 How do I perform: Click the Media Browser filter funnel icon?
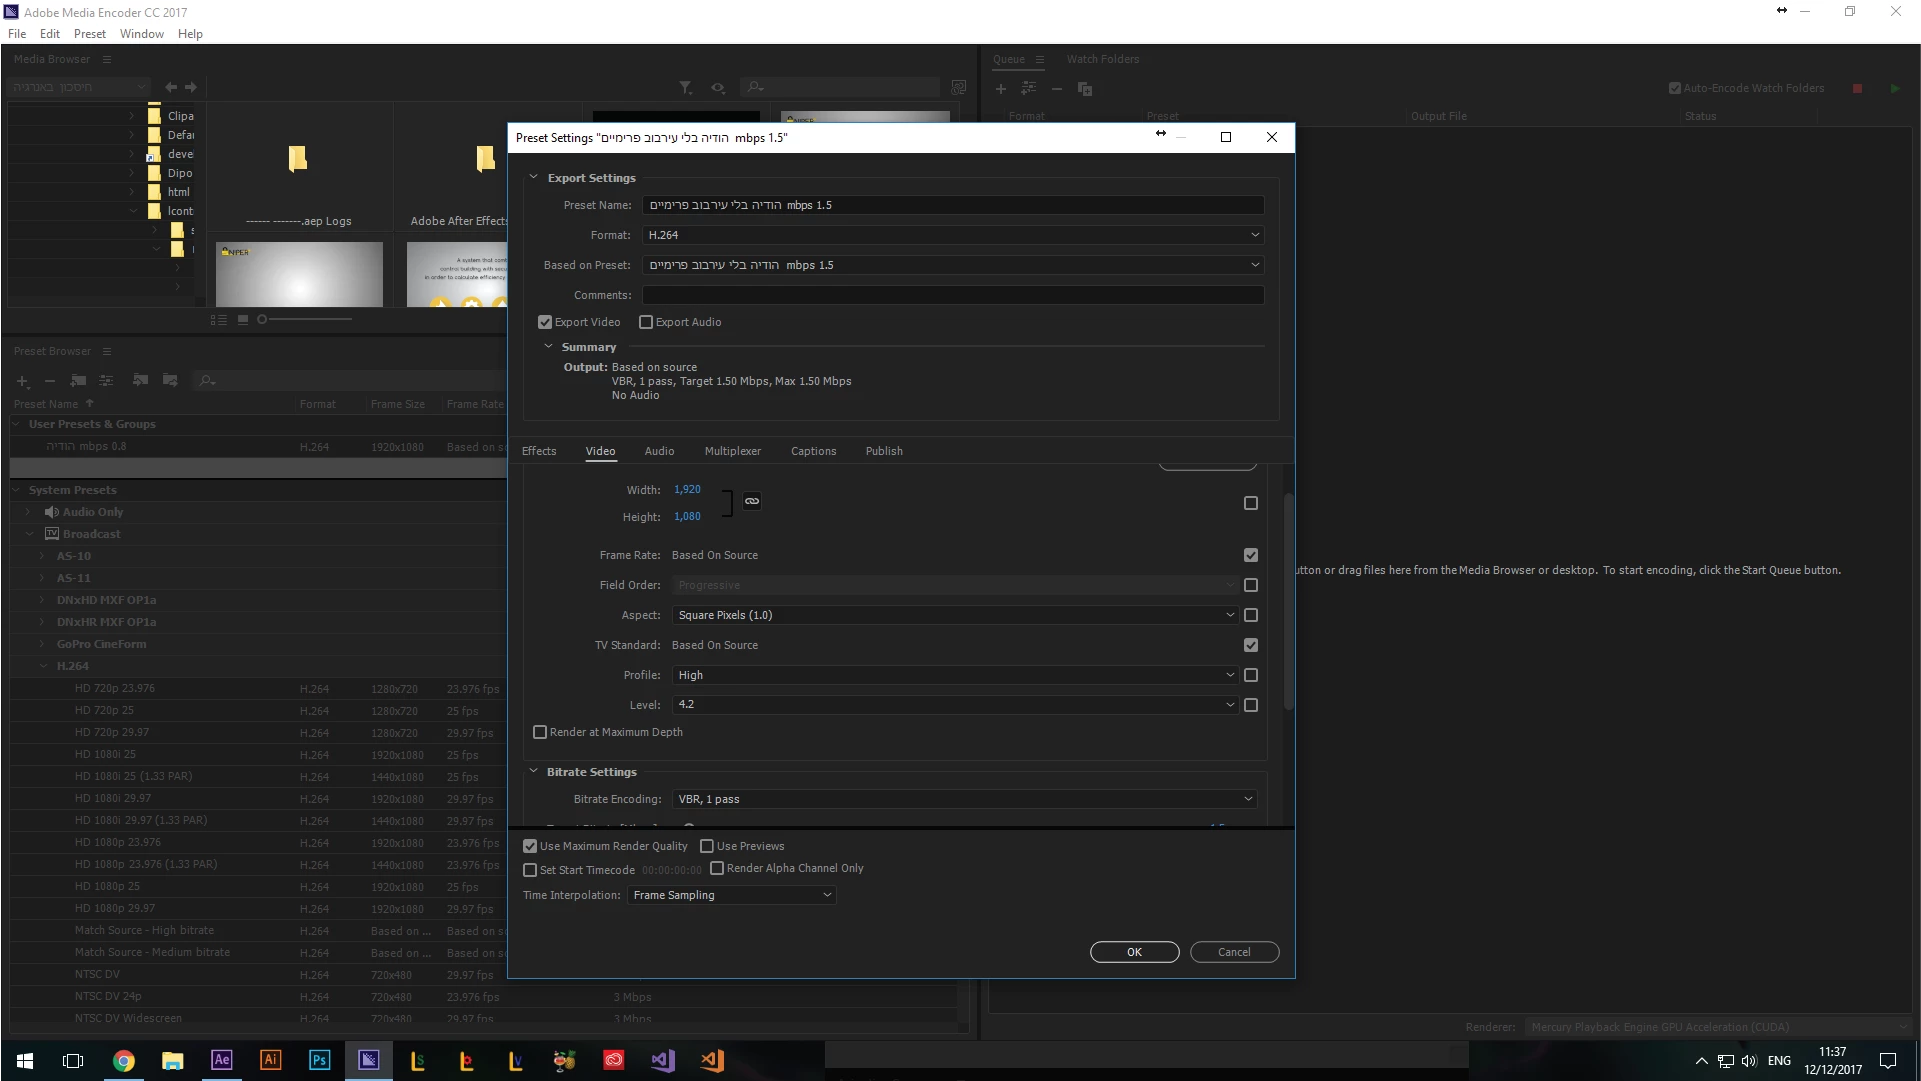[686, 88]
